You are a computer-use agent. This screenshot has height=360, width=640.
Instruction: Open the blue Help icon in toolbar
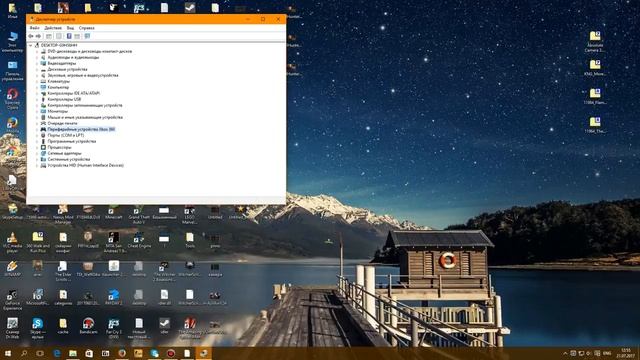coord(69,36)
